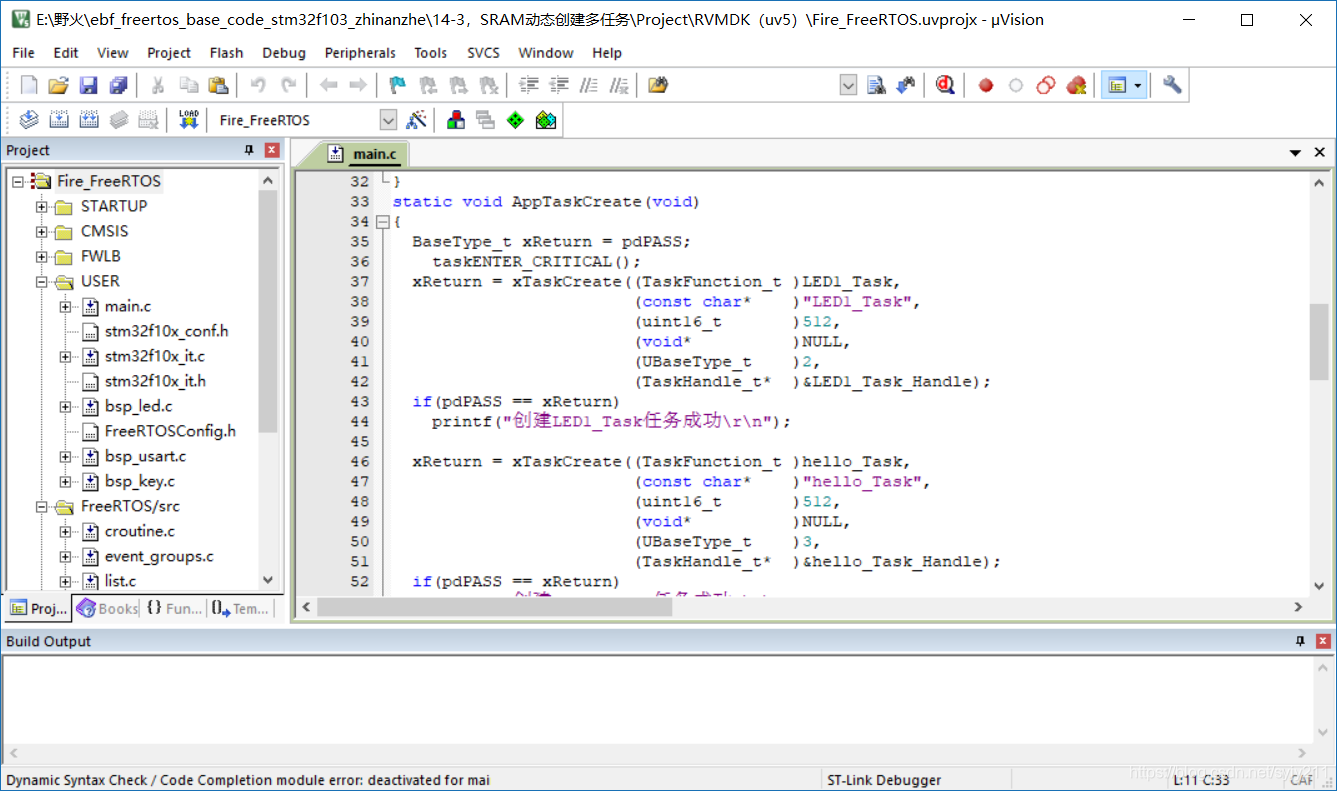Click the Open file folder icon
This screenshot has width=1337, height=791.
(x=59, y=86)
